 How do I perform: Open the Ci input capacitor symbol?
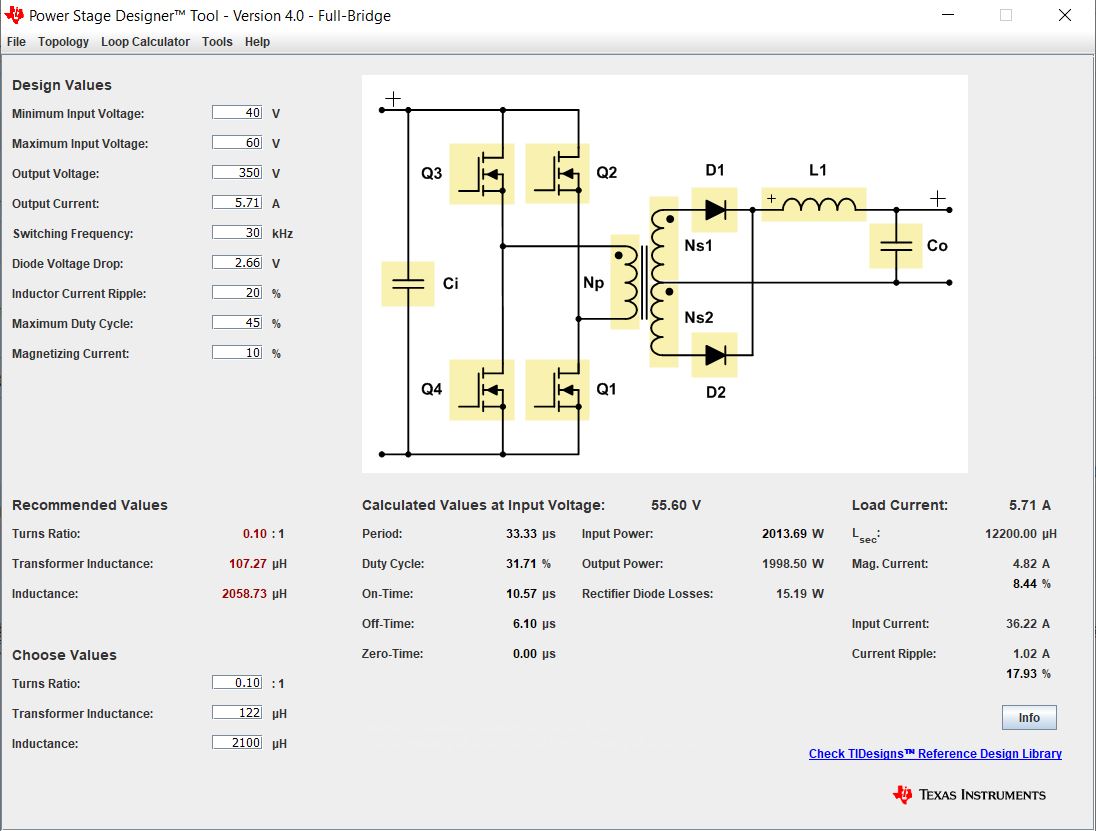click(x=406, y=283)
